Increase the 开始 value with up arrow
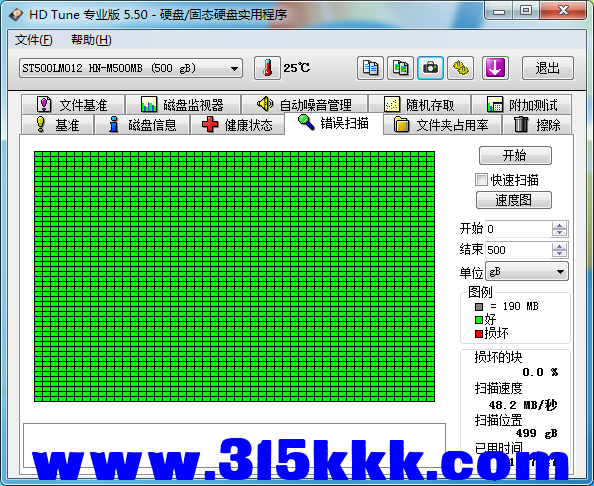Screen dimensions: 594x486 coord(559,225)
